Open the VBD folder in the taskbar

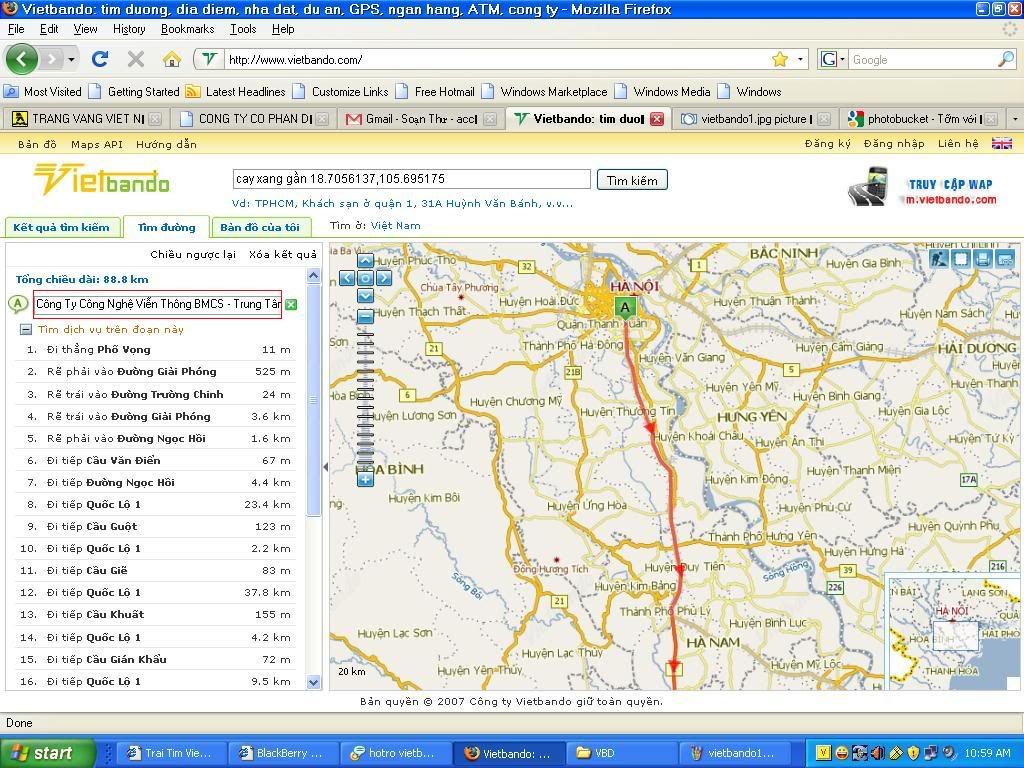pyautogui.click(x=620, y=753)
